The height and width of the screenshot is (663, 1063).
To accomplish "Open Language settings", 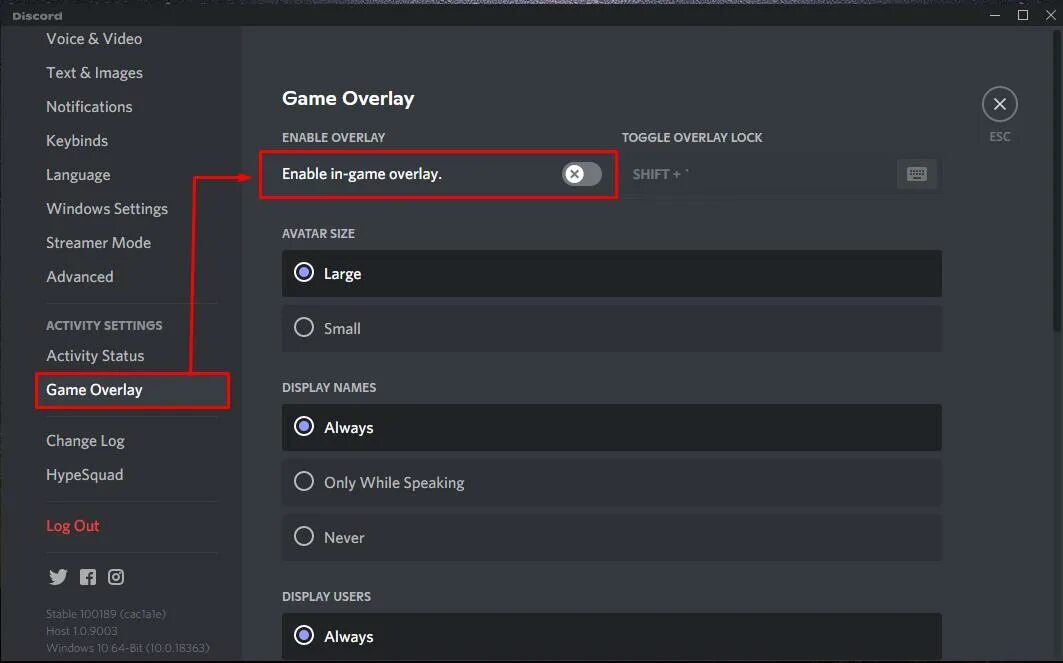I will (x=78, y=174).
